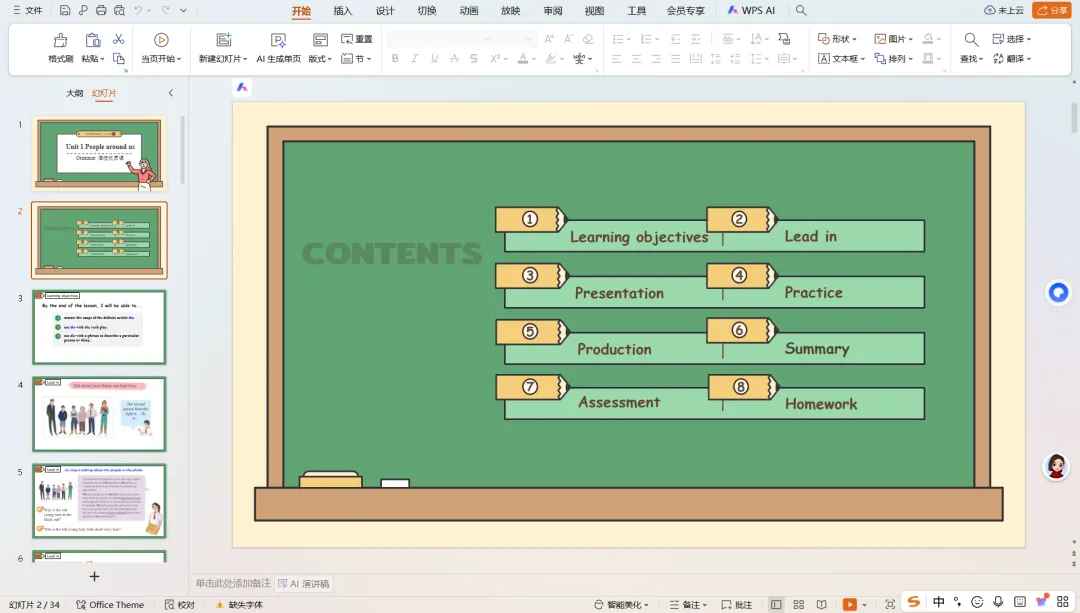Toggle the 批注 (Comments) pane in status bar
Screen dimensions: 1080x613
[736, 605]
